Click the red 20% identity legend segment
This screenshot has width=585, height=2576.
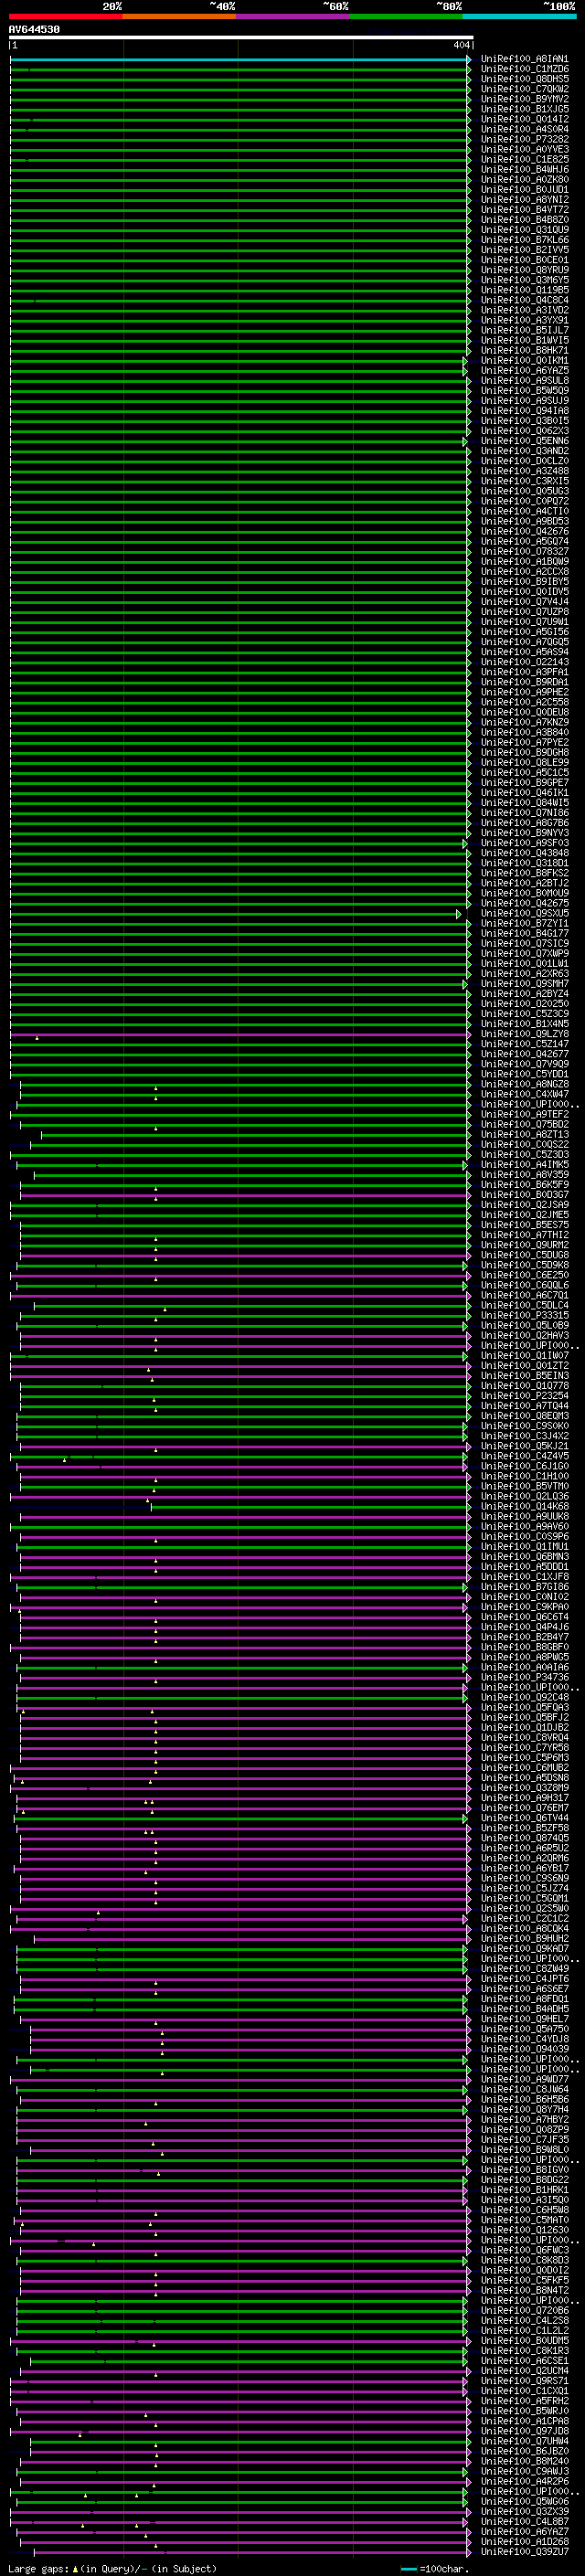tap(66, 17)
